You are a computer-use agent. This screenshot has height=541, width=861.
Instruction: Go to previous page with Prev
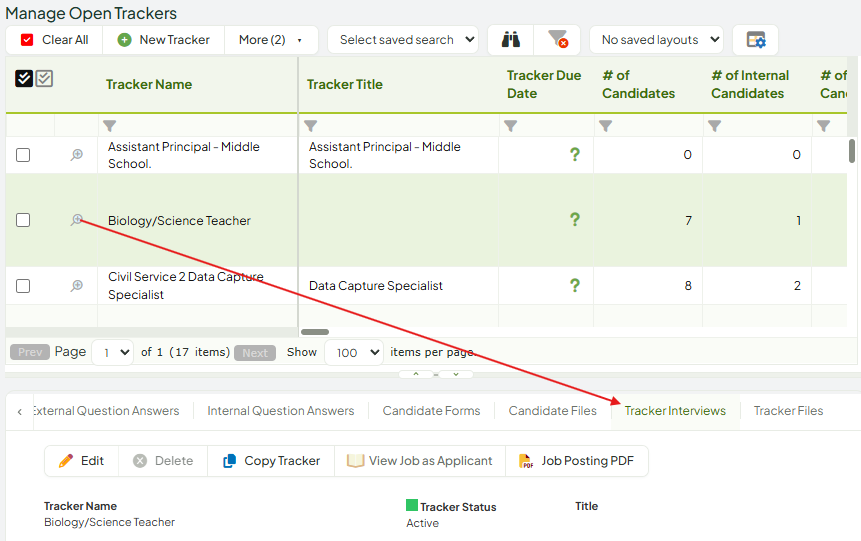coord(30,352)
